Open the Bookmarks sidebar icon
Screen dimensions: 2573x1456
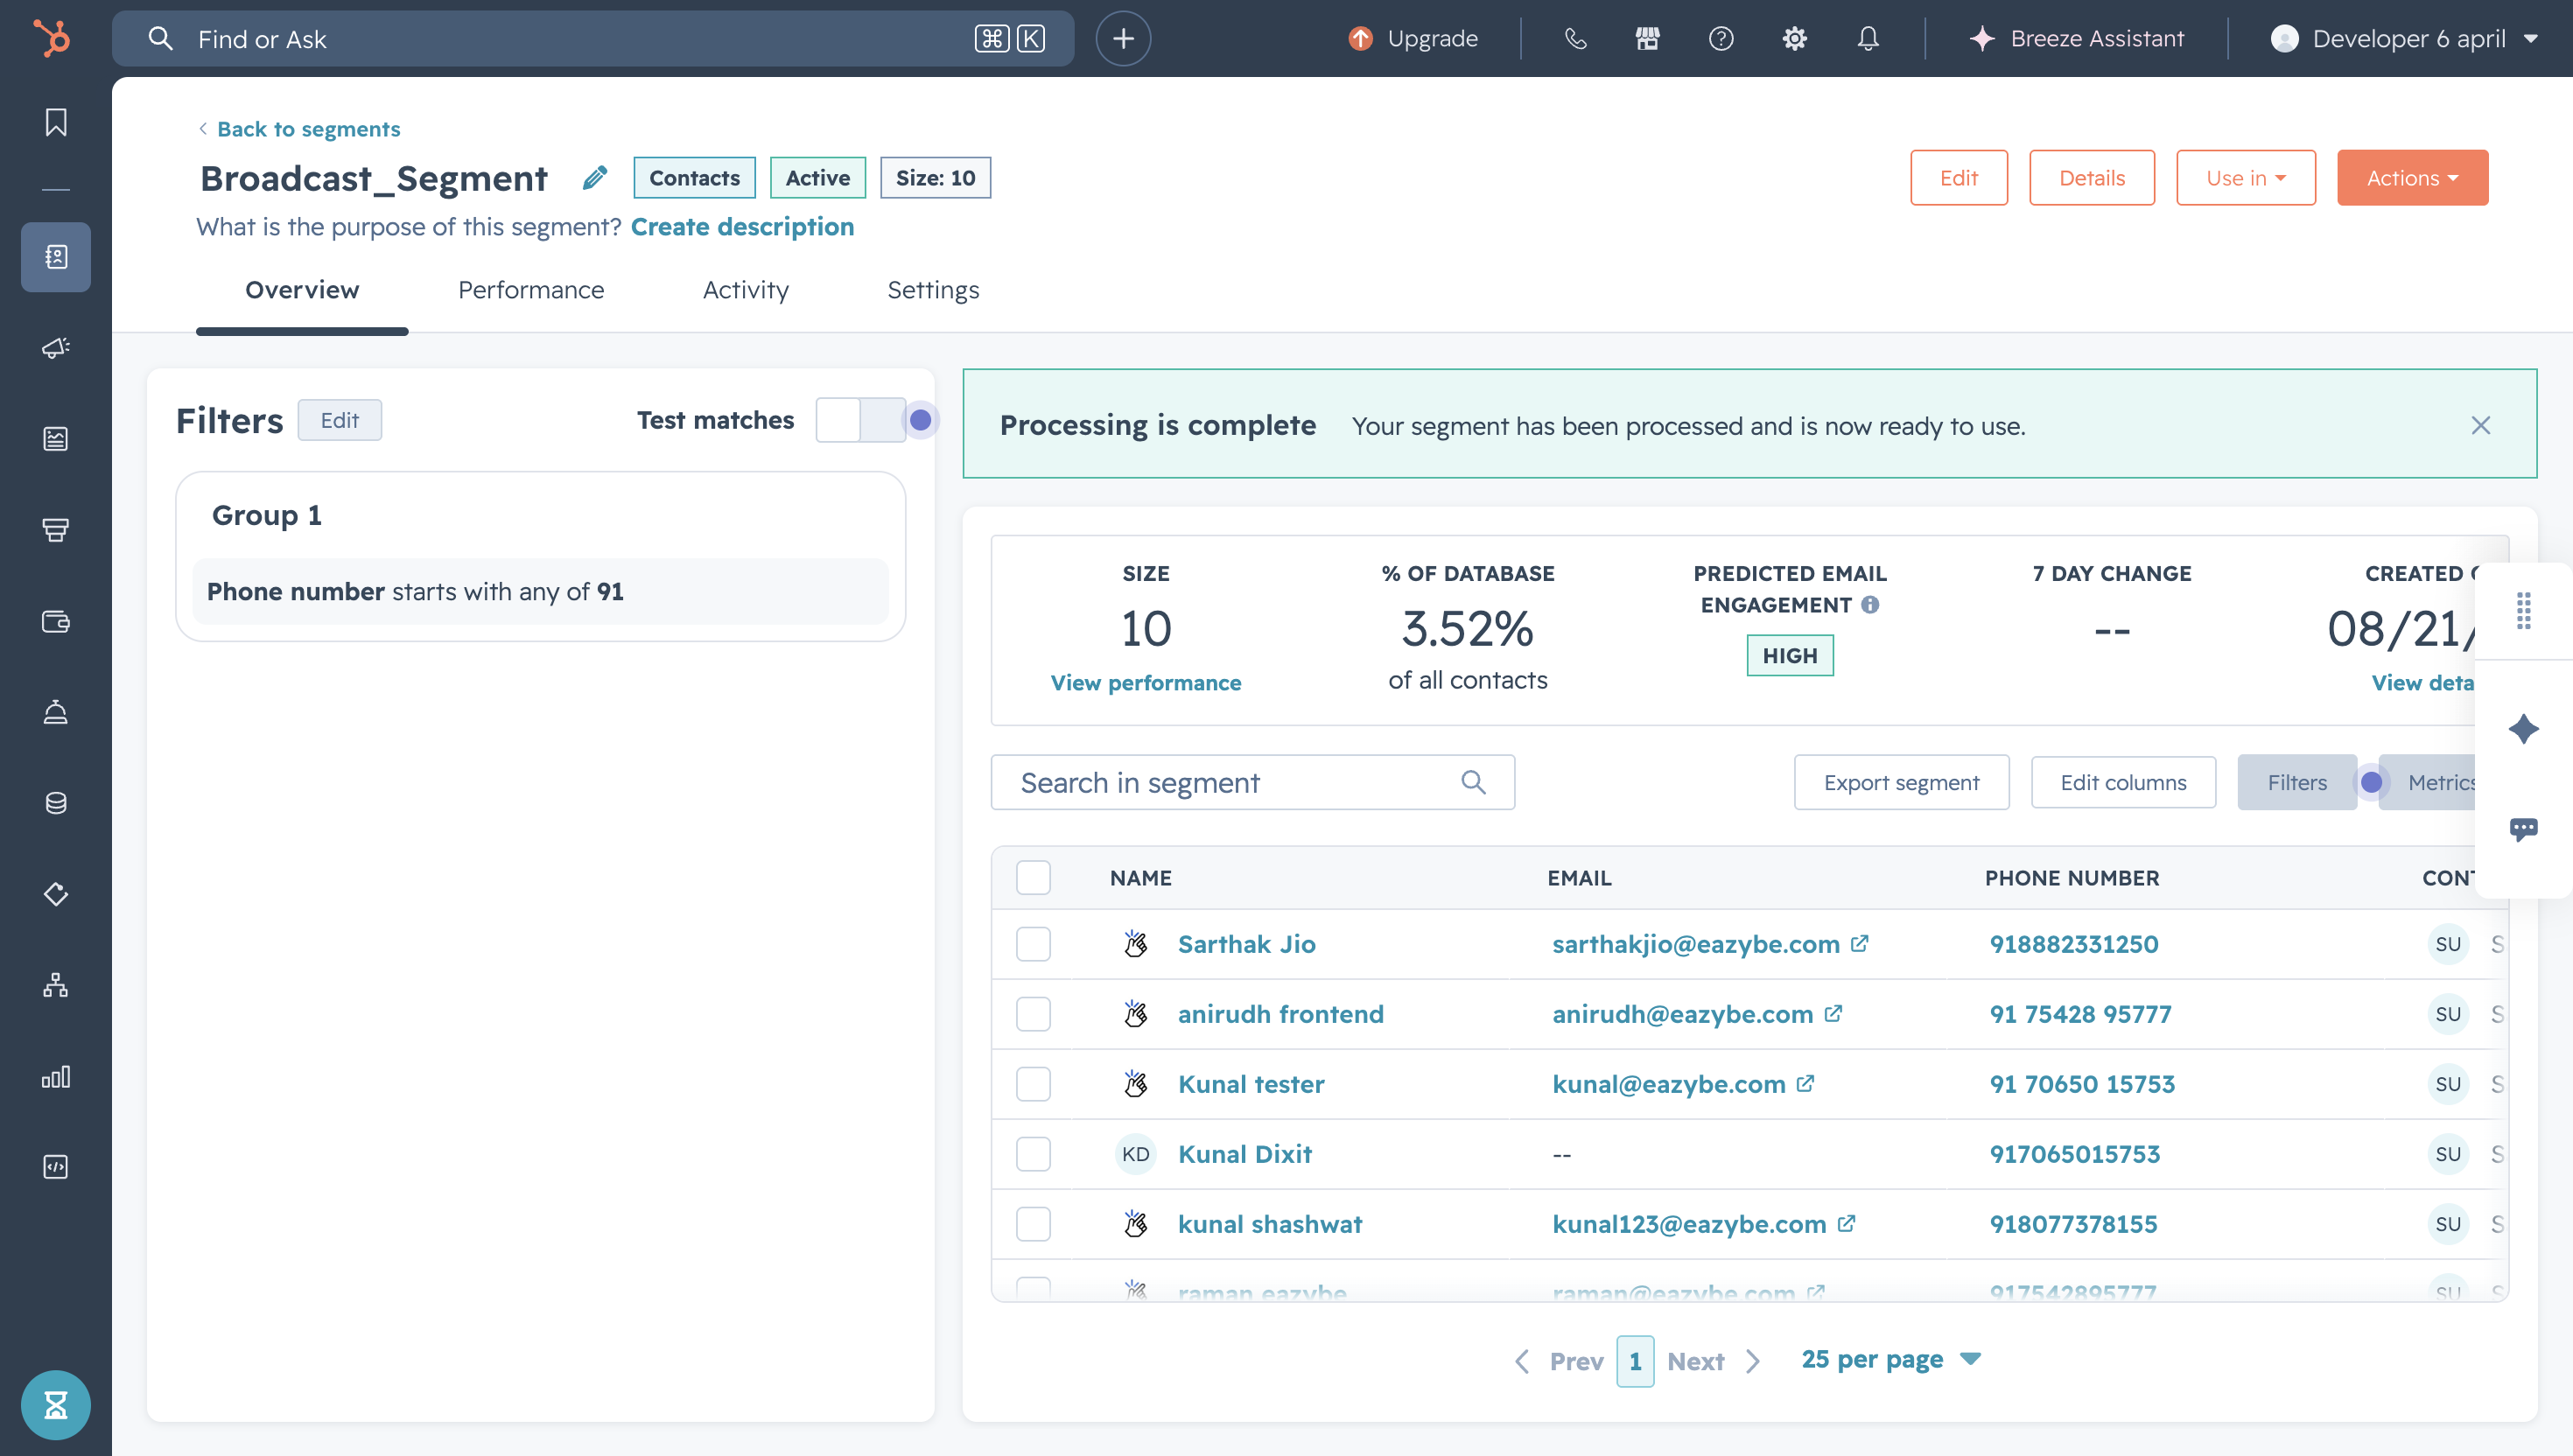(56, 122)
